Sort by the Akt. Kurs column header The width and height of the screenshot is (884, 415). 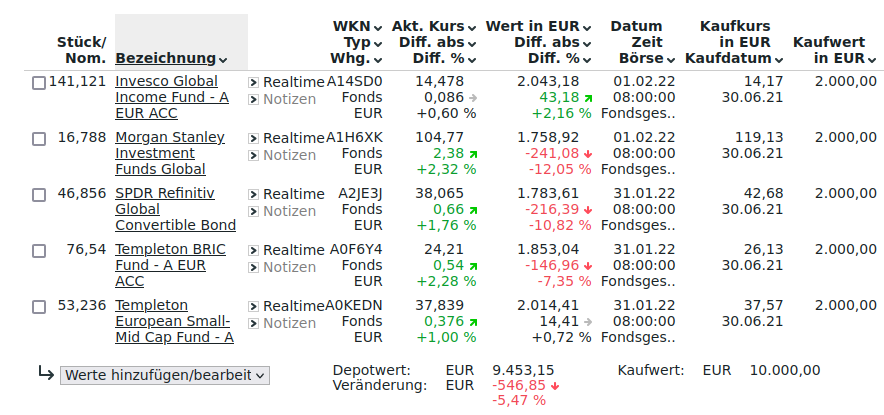coord(433,26)
